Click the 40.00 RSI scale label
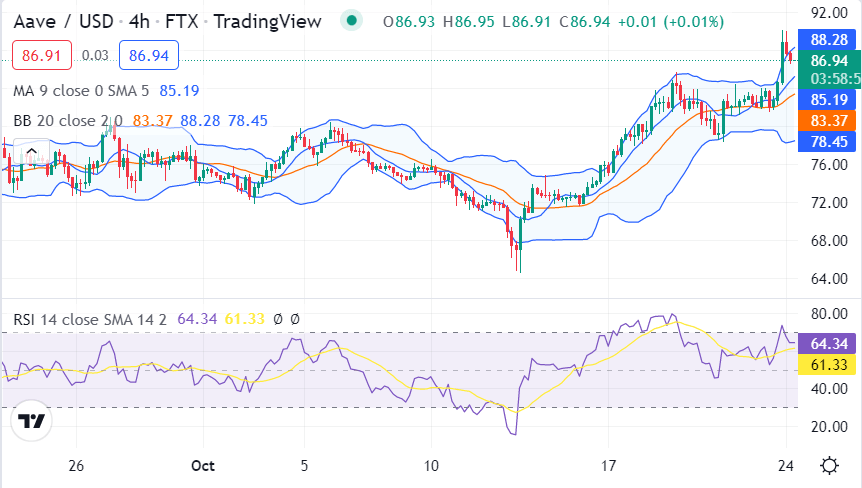This screenshot has width=862, height=488. point(829,389)
